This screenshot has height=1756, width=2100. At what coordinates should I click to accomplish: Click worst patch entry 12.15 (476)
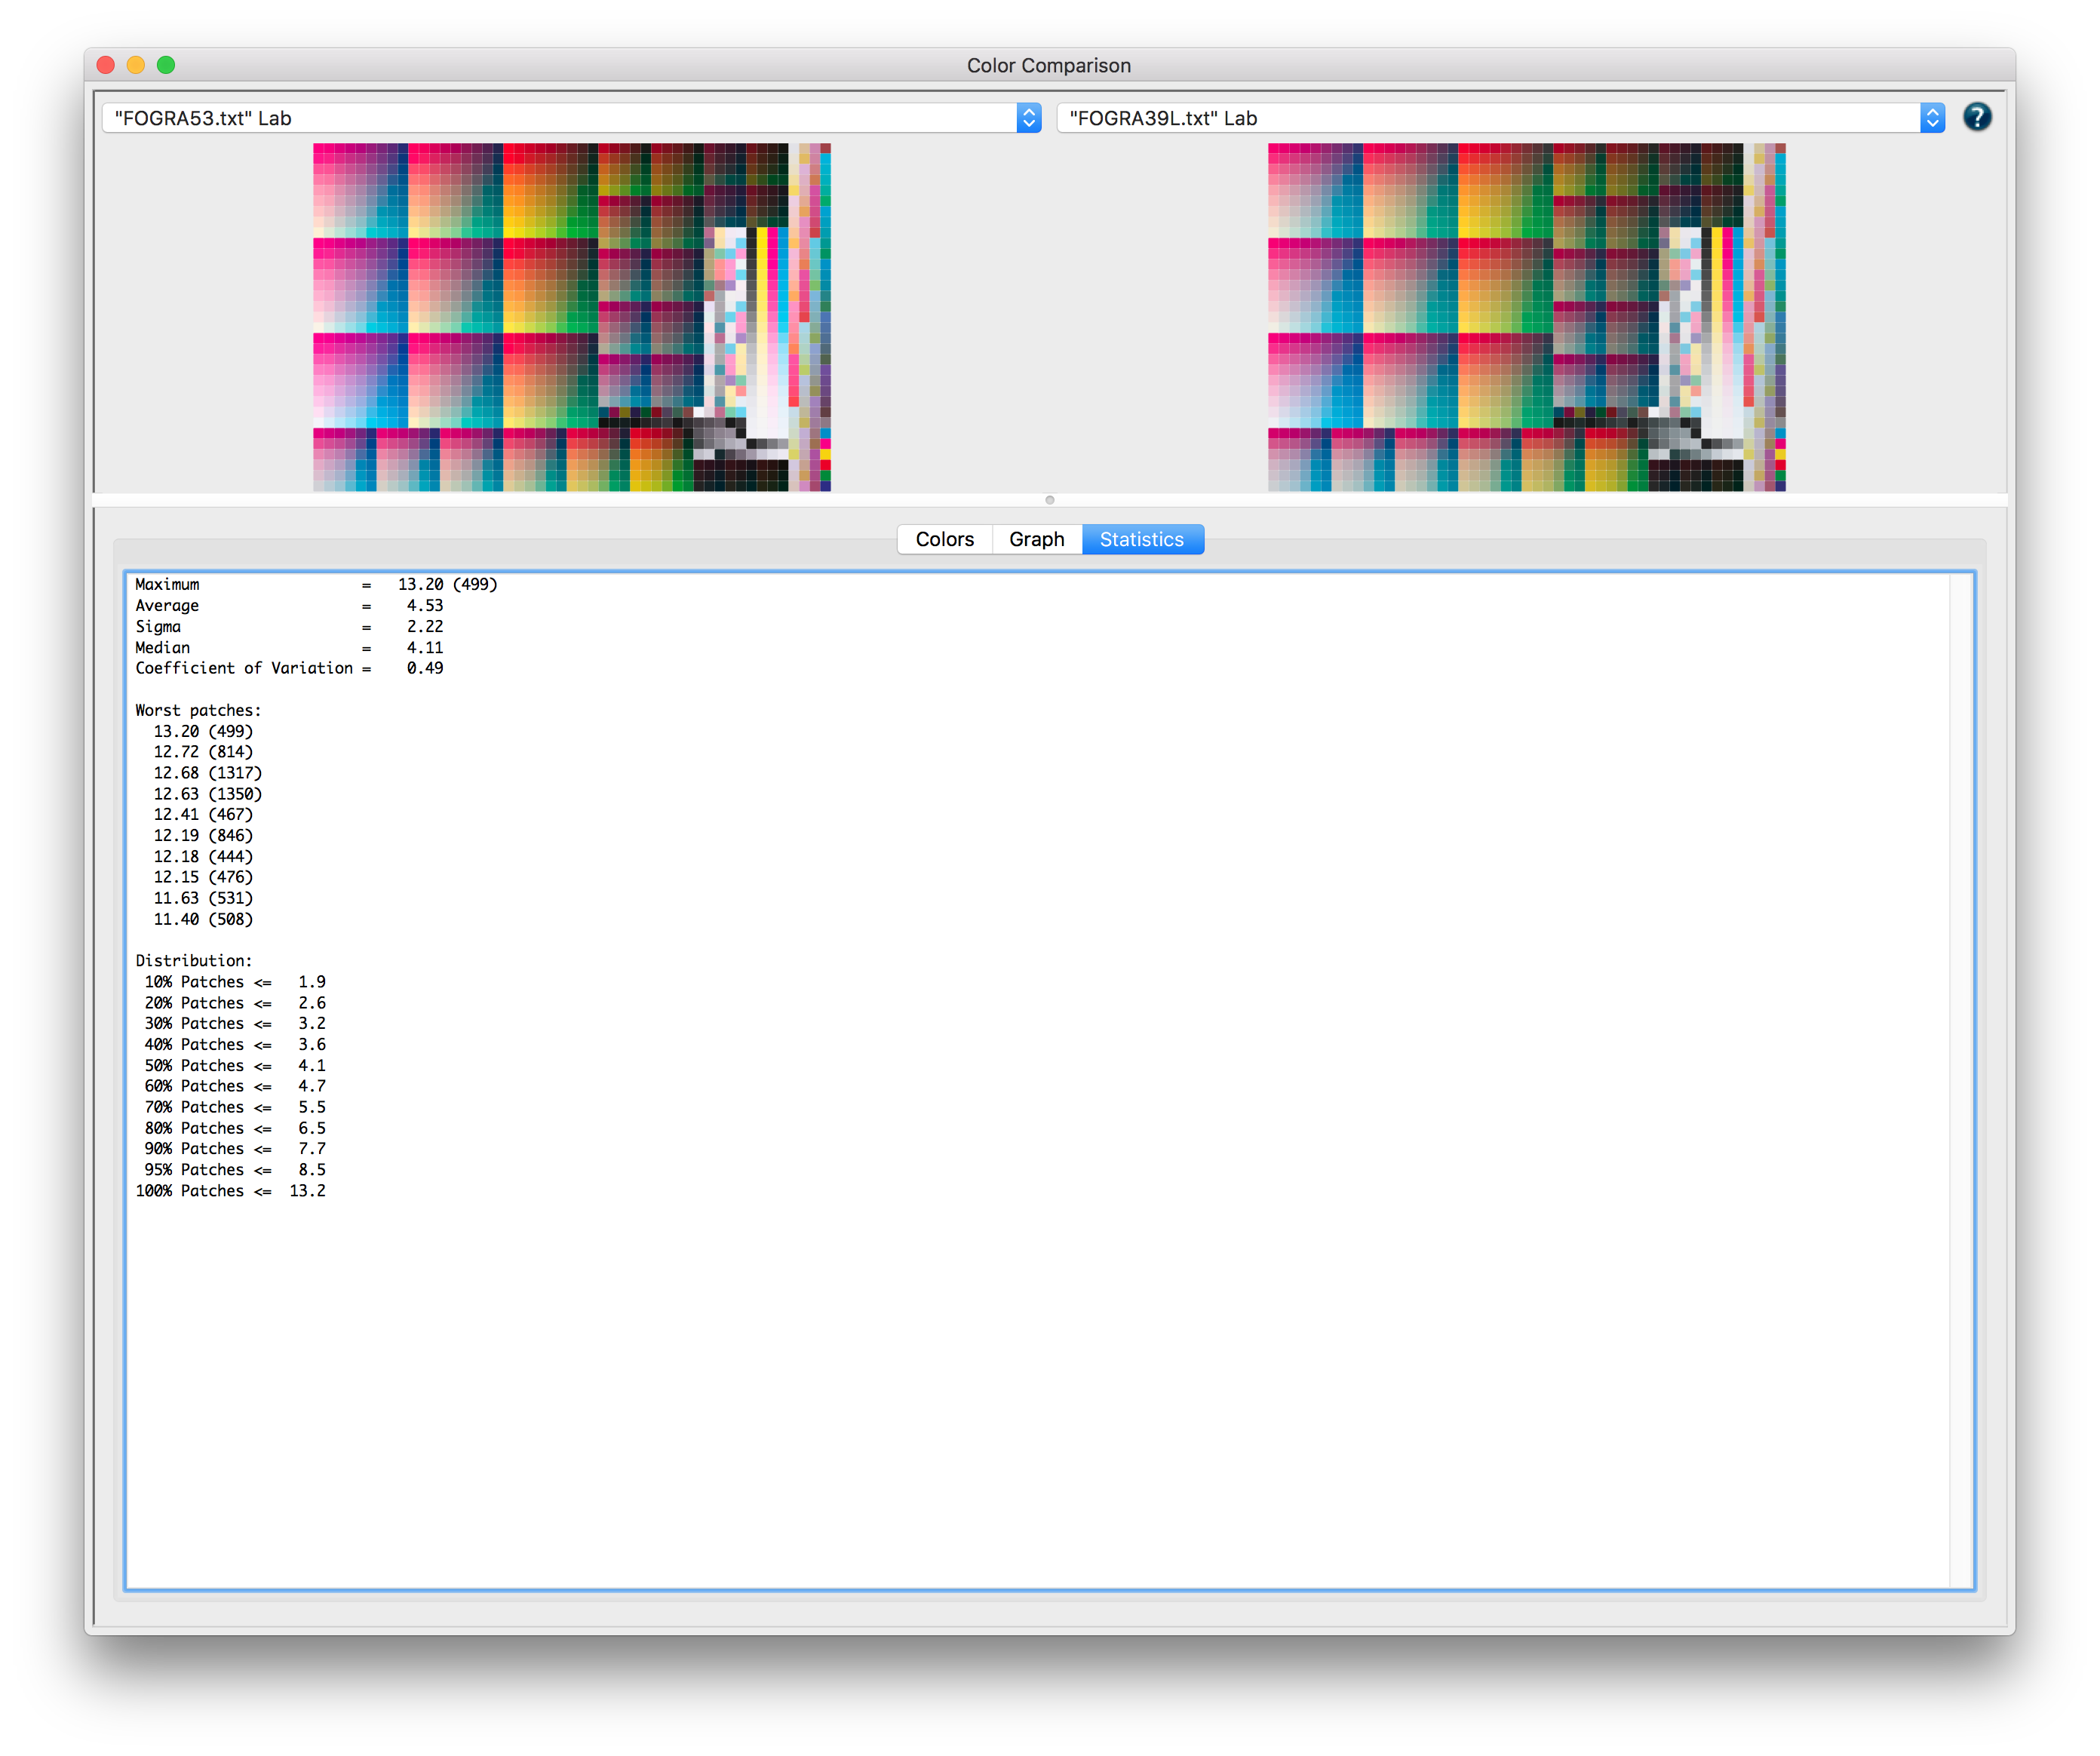[203, 877]
